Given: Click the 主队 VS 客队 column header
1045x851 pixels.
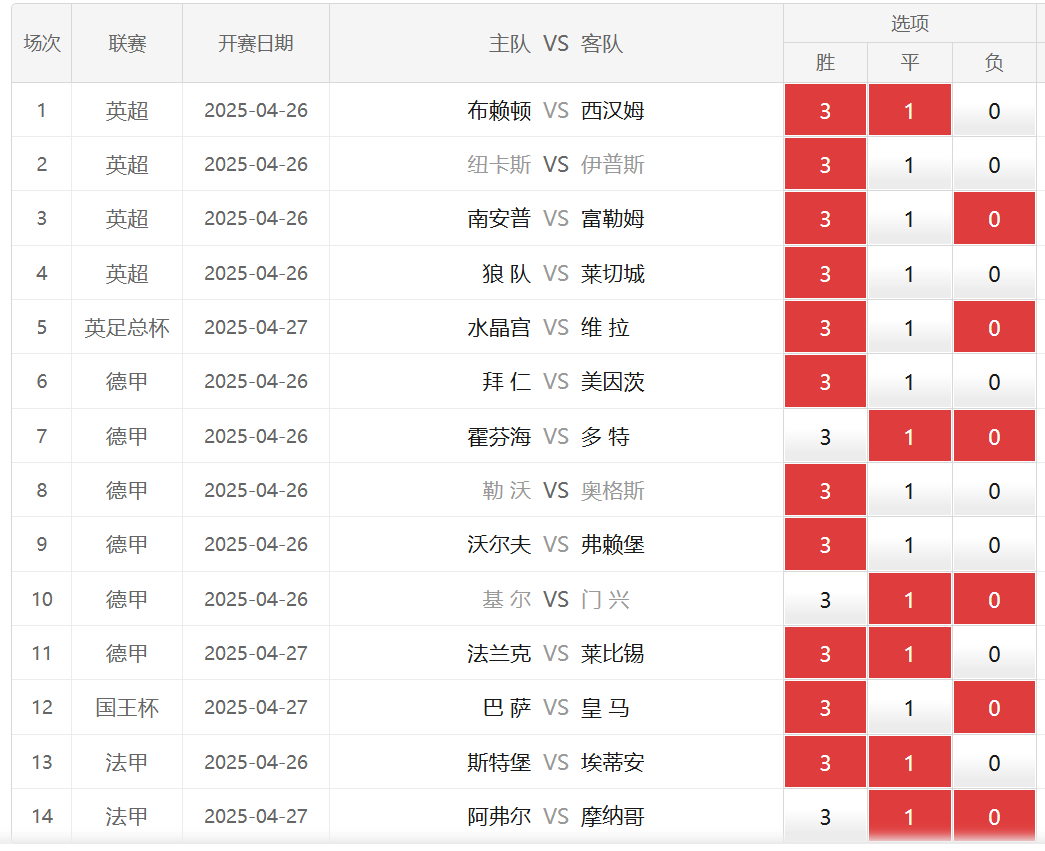Looking at the screenshot, I should click(556, 43).
